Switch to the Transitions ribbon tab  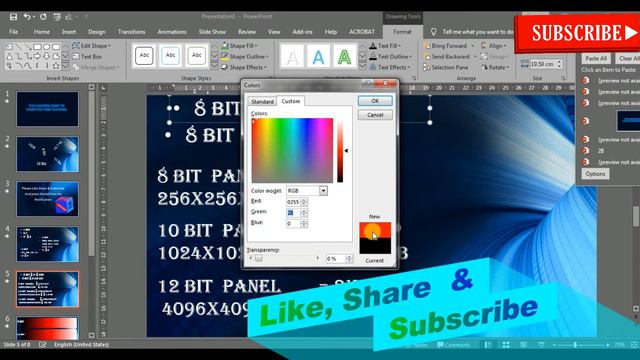[131, 32]
